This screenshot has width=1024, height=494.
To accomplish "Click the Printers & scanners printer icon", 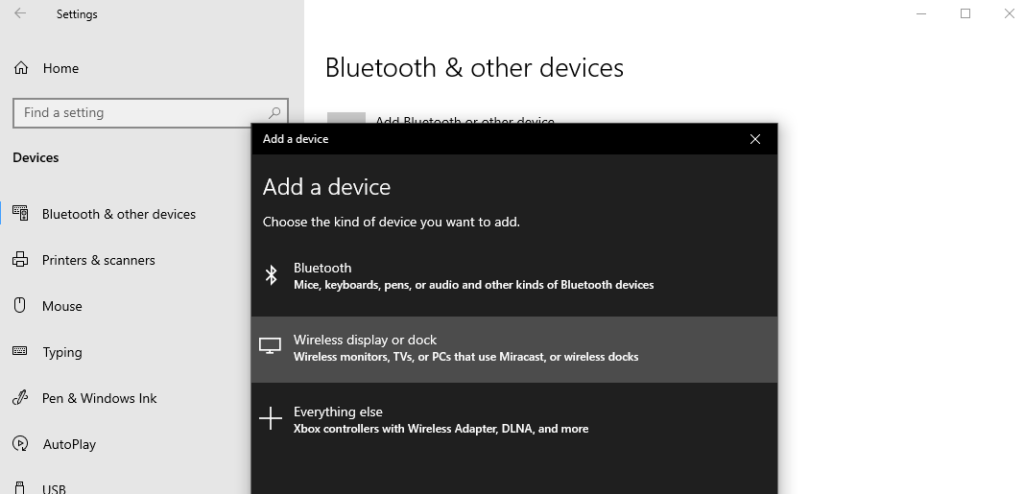I will click(x=20, y=259).
